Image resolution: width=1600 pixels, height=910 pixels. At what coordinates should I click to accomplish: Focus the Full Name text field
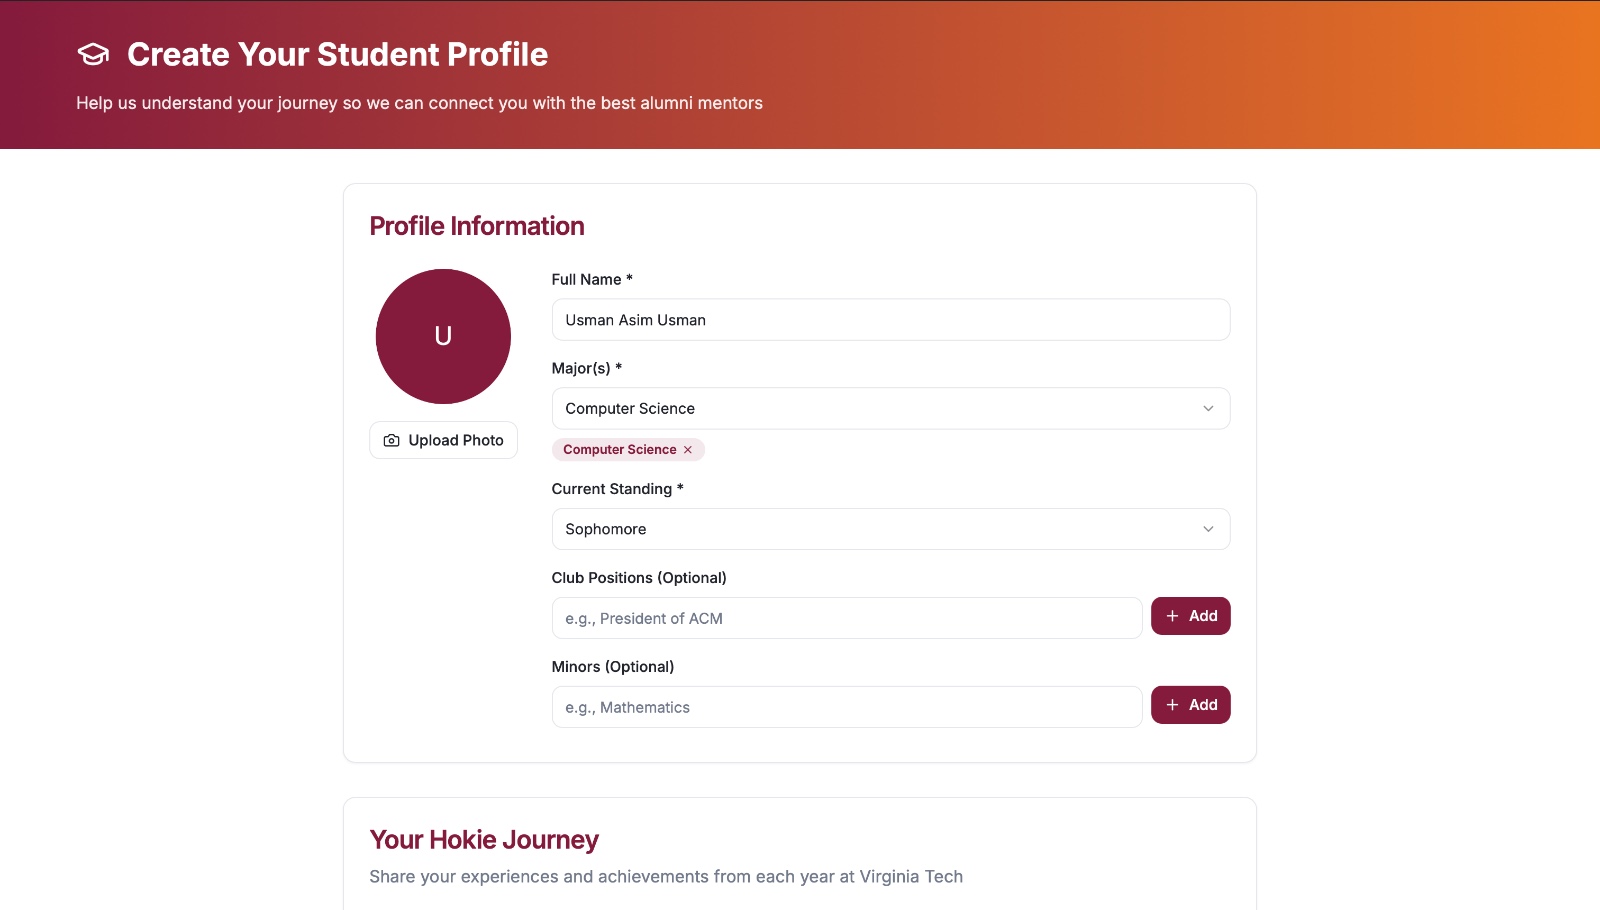[x=890, y=320]
